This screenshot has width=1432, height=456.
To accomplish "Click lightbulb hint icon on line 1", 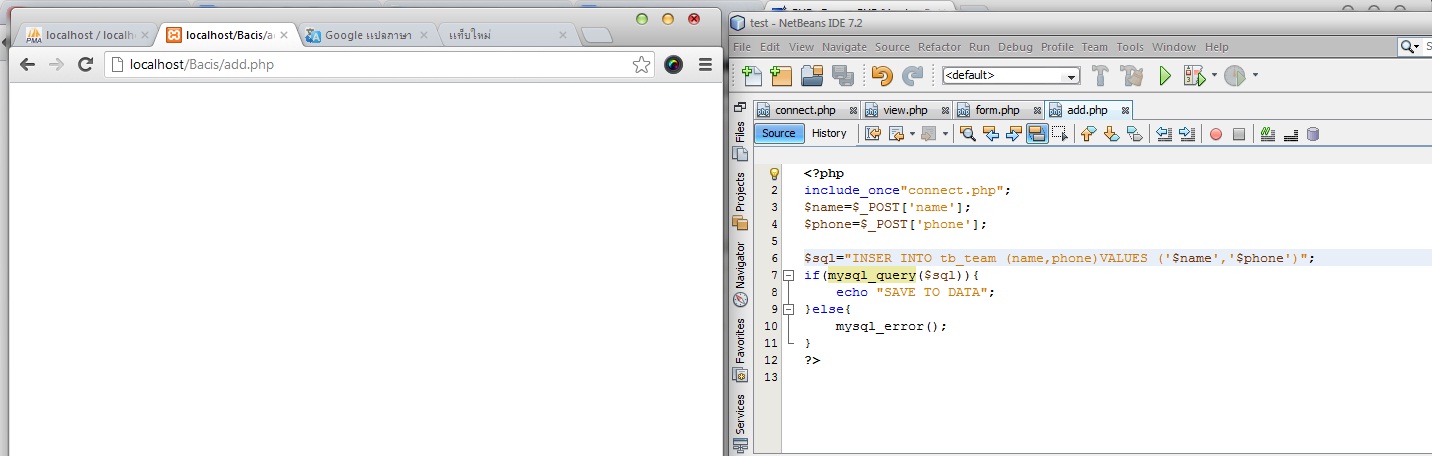I will [x=773, y=173].
